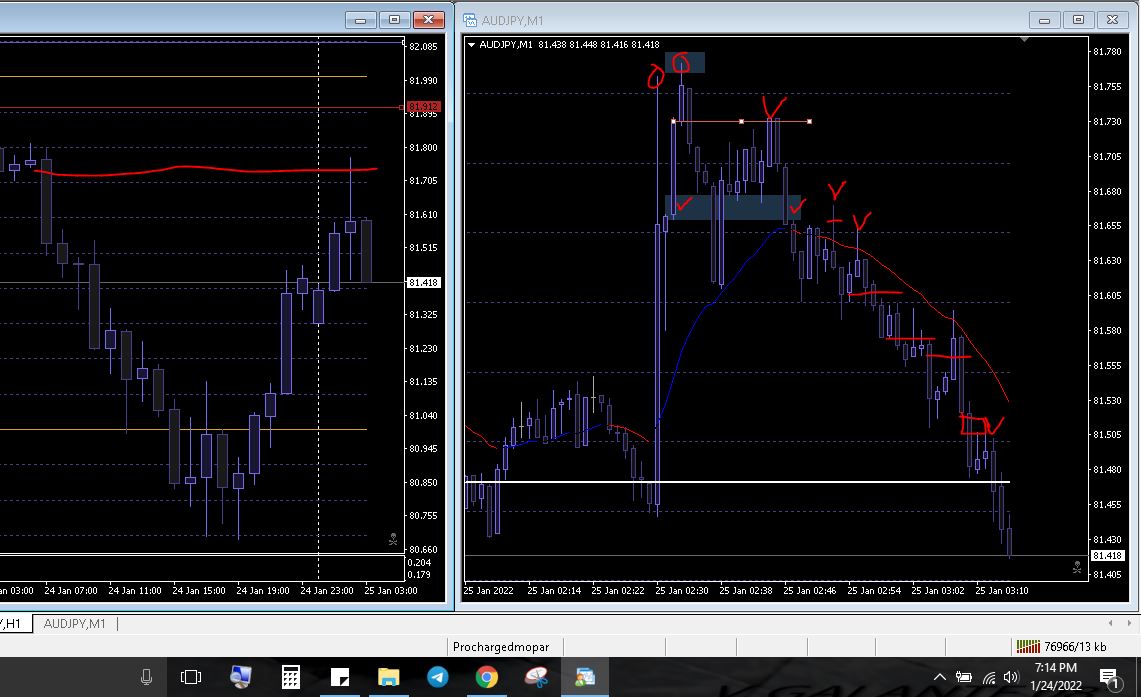Switch to the H1 chart tab

[15, 624]
